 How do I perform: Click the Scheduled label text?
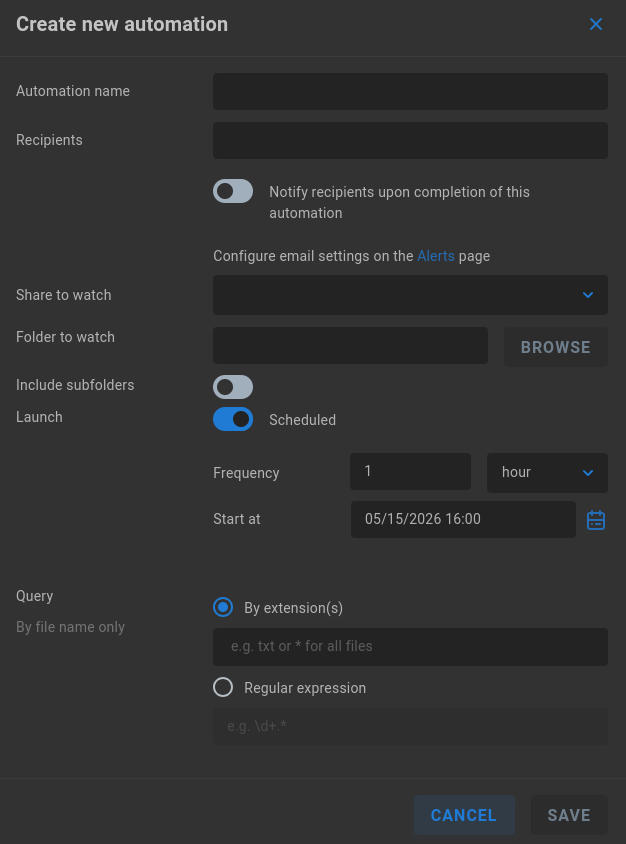coord(302,420)
